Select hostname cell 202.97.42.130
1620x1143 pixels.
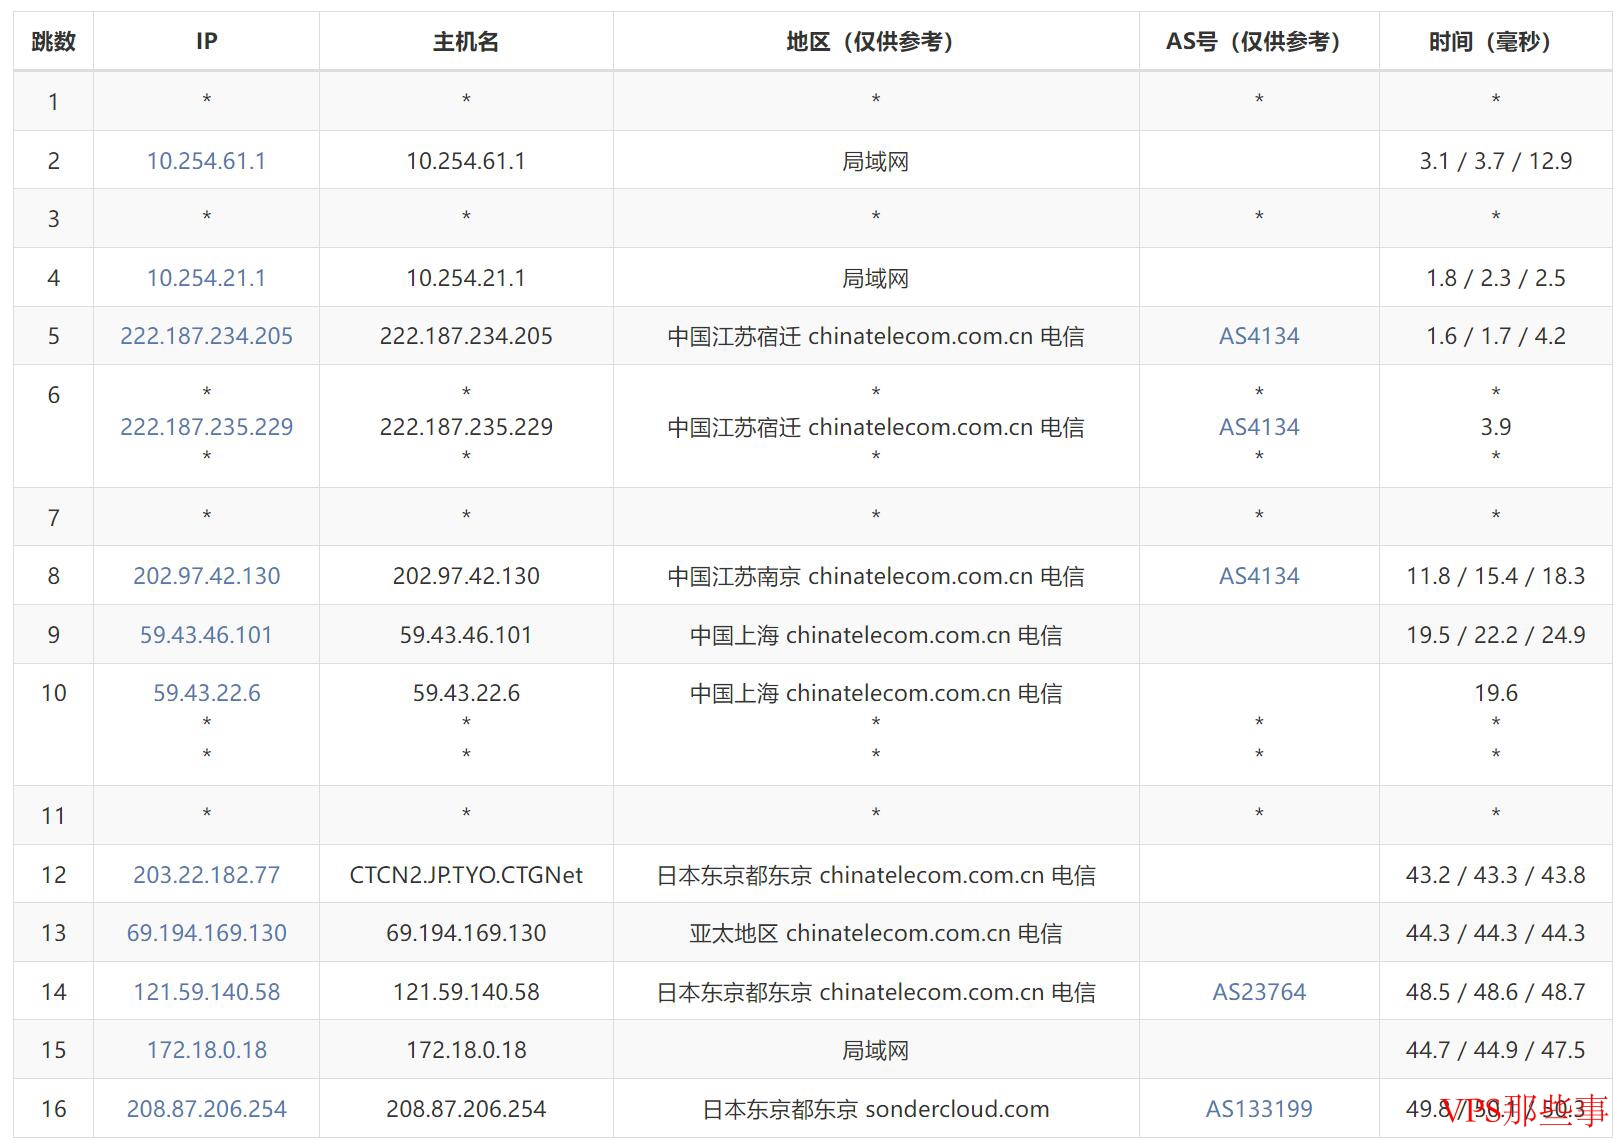(x=466, y=576)
